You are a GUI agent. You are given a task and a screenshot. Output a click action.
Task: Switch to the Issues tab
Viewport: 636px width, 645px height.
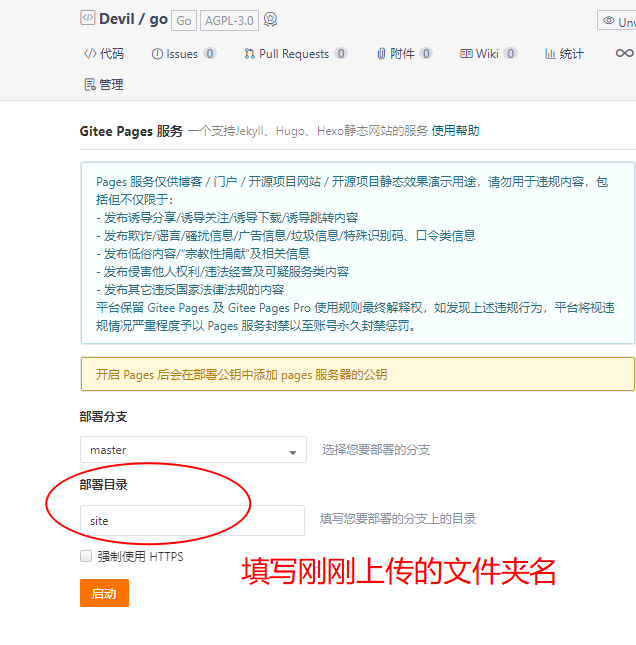[184, 53]
